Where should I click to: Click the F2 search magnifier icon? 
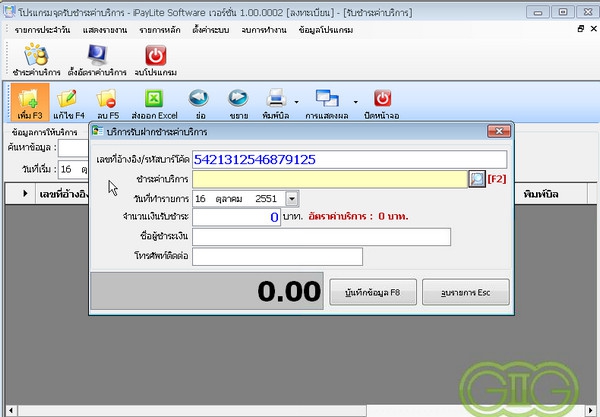click(x=477, y=179)
